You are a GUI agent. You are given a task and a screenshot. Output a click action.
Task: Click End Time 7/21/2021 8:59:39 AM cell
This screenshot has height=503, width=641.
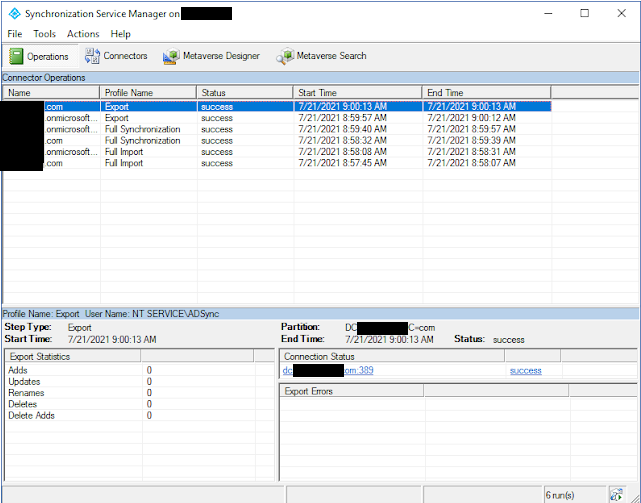click(471, 141)
